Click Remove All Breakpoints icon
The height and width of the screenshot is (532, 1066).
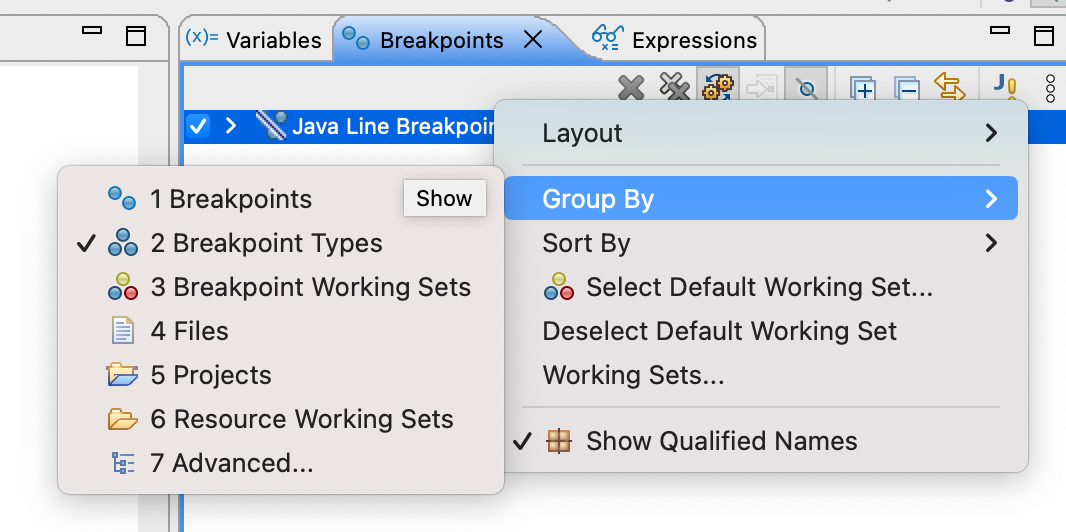tap(675, 88)
